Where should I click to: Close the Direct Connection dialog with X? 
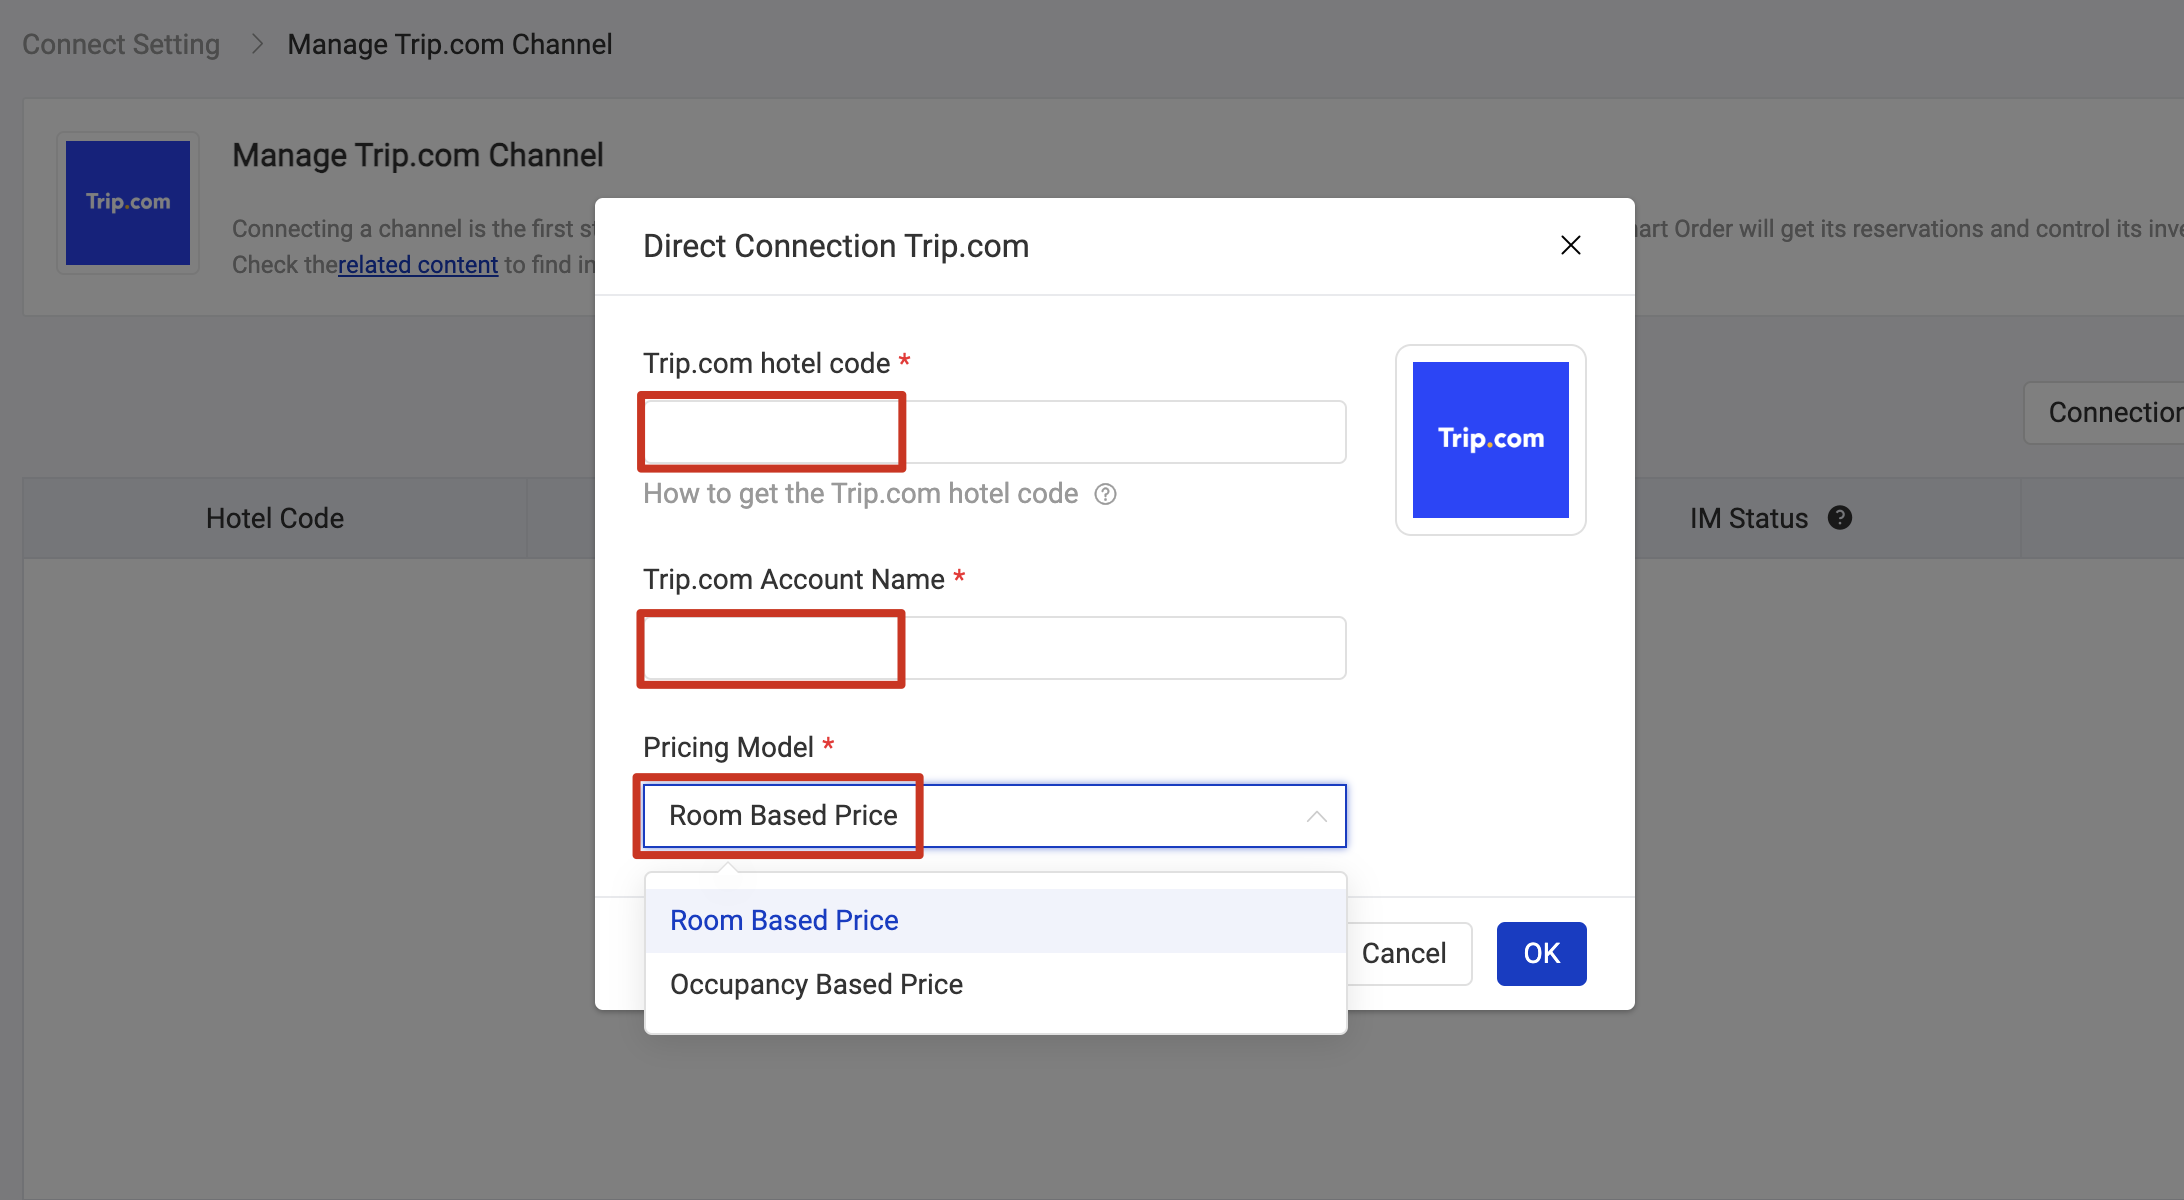[x=1570, y=245]
